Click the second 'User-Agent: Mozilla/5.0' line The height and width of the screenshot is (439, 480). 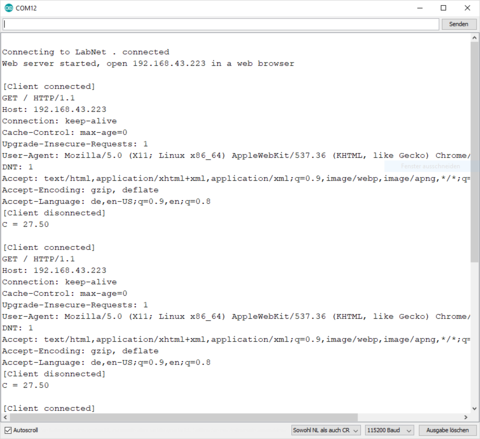(236, 316)
